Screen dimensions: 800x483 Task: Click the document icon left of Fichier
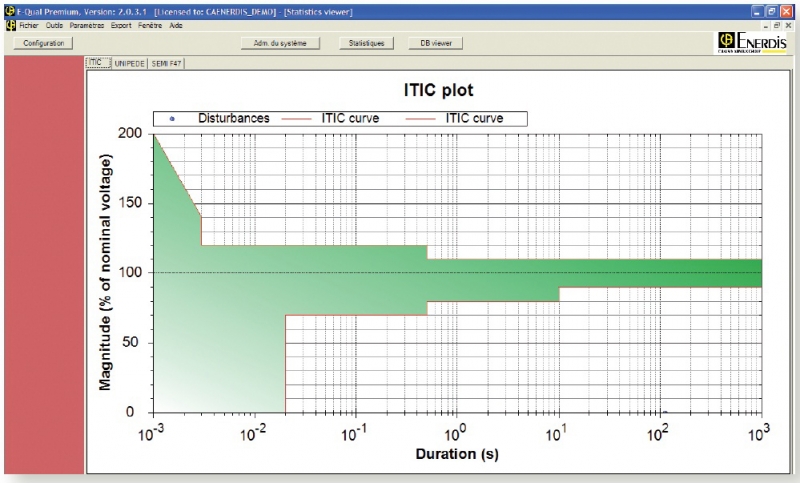click(x=9, y=24)
